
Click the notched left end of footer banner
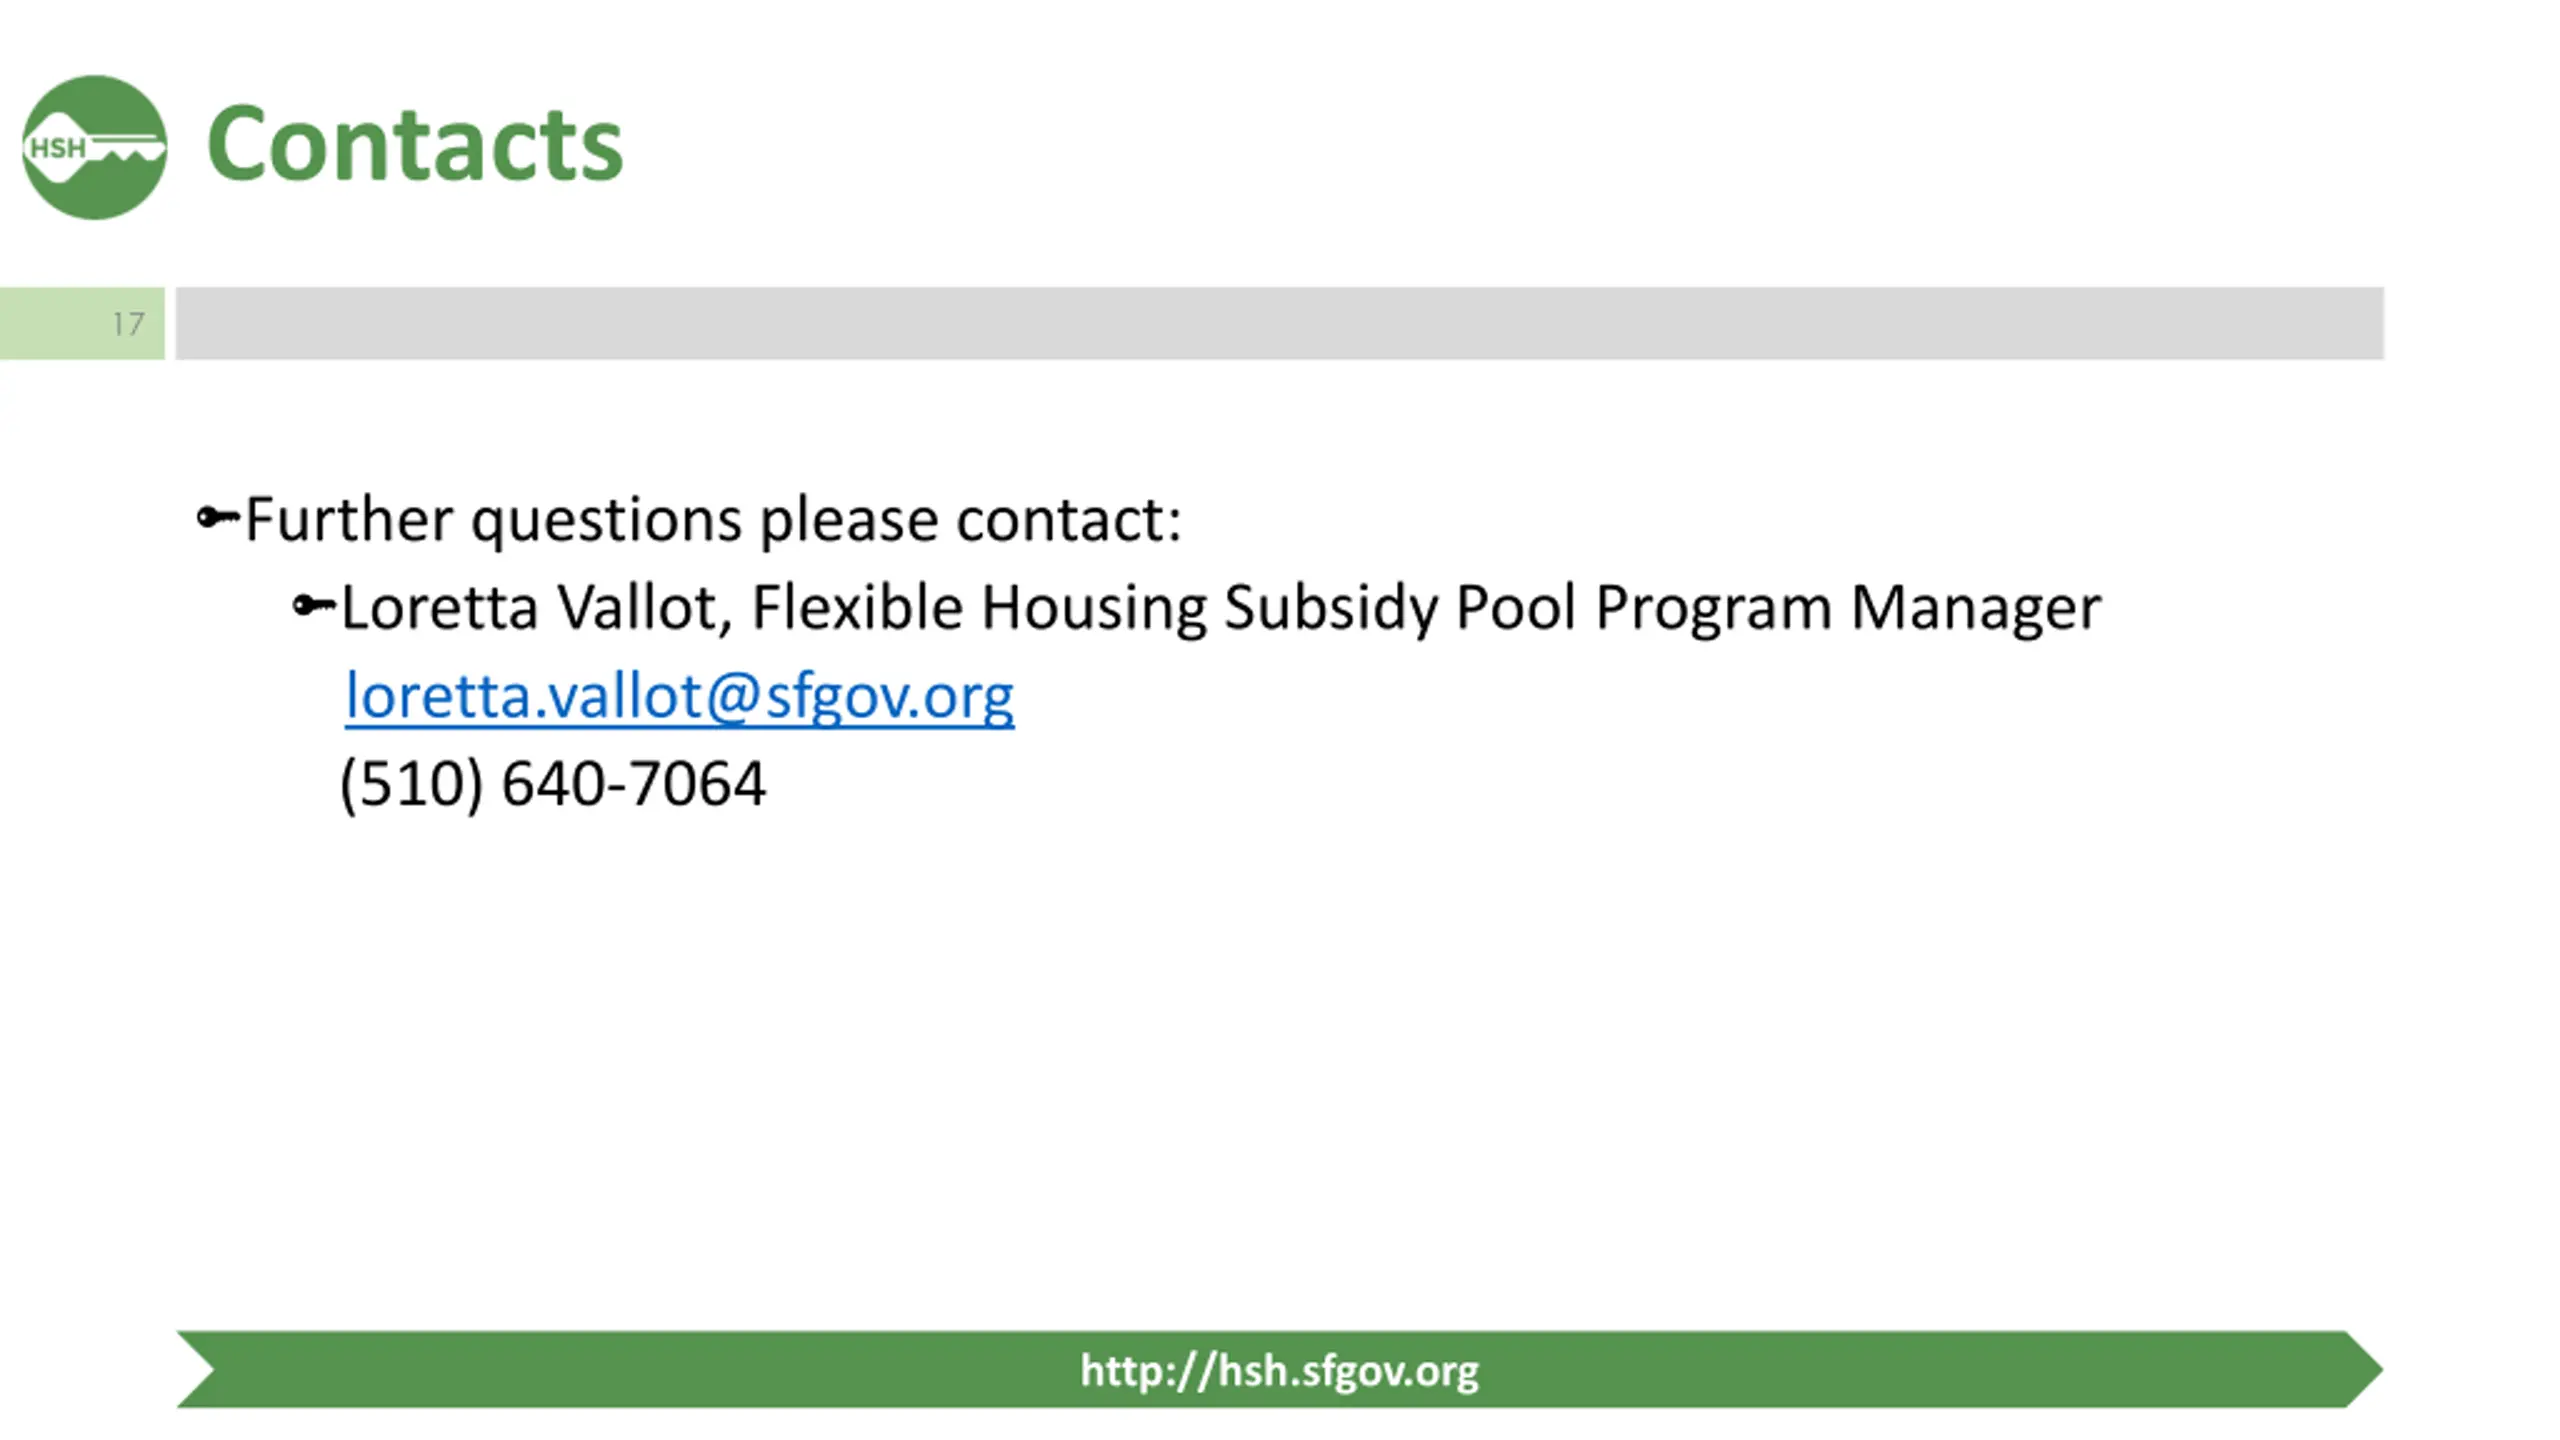197,1369
